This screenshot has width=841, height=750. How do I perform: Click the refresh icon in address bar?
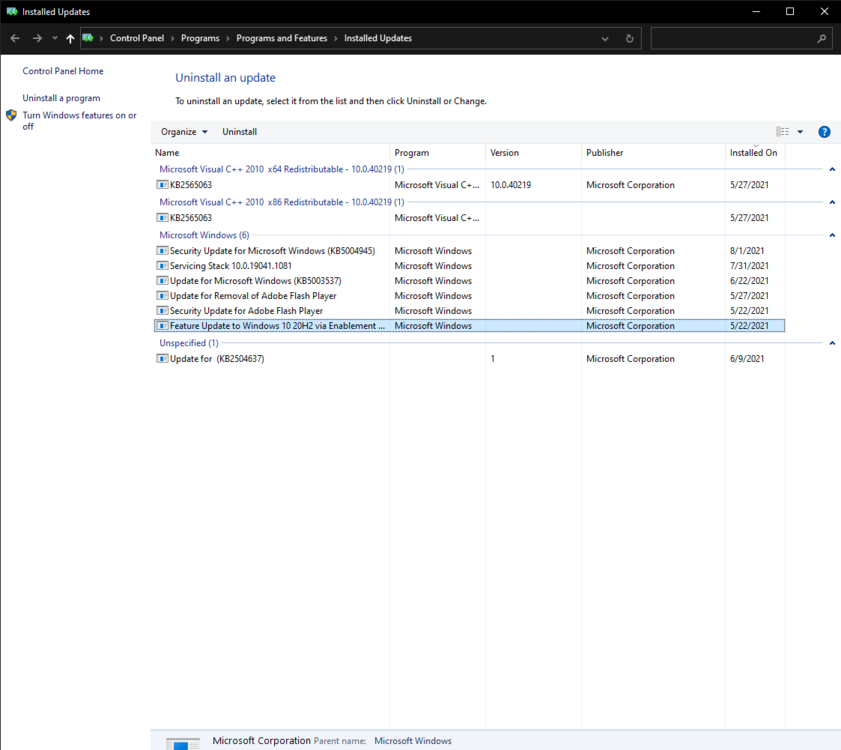[x=629, y=39]
